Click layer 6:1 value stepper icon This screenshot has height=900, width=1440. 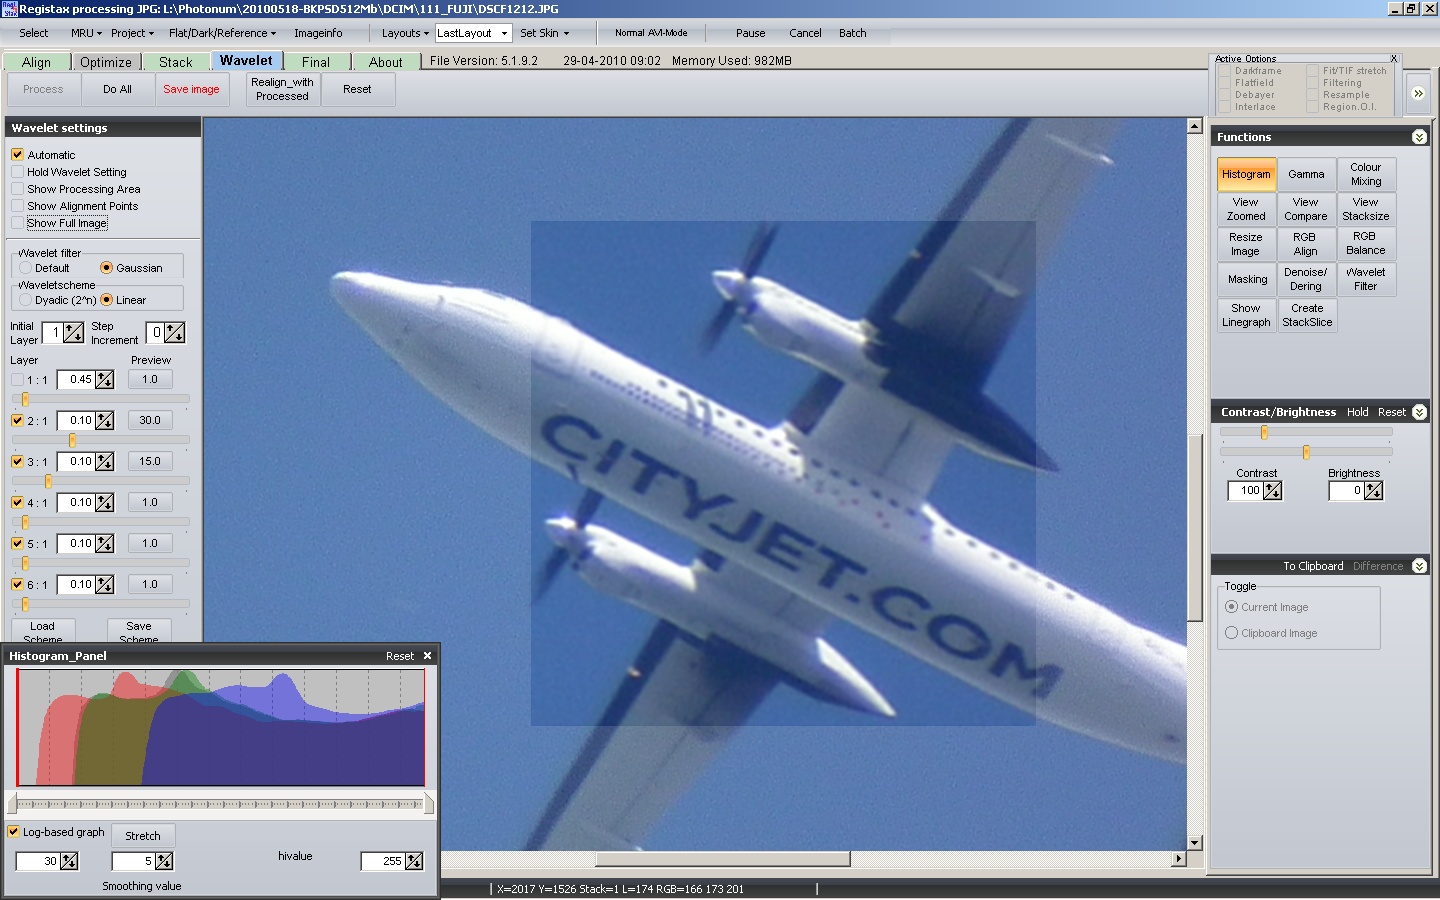point(104,585)
